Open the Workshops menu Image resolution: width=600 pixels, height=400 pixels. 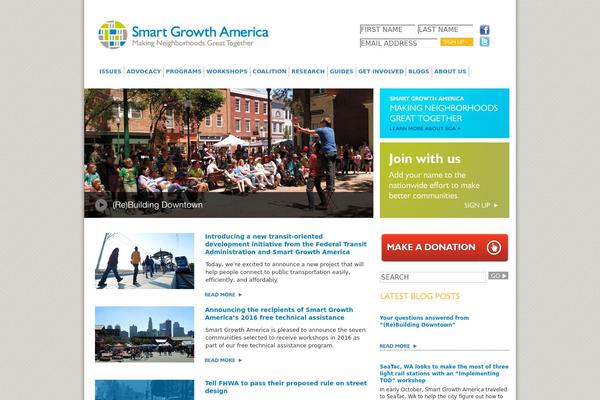(x=227, y=72)
